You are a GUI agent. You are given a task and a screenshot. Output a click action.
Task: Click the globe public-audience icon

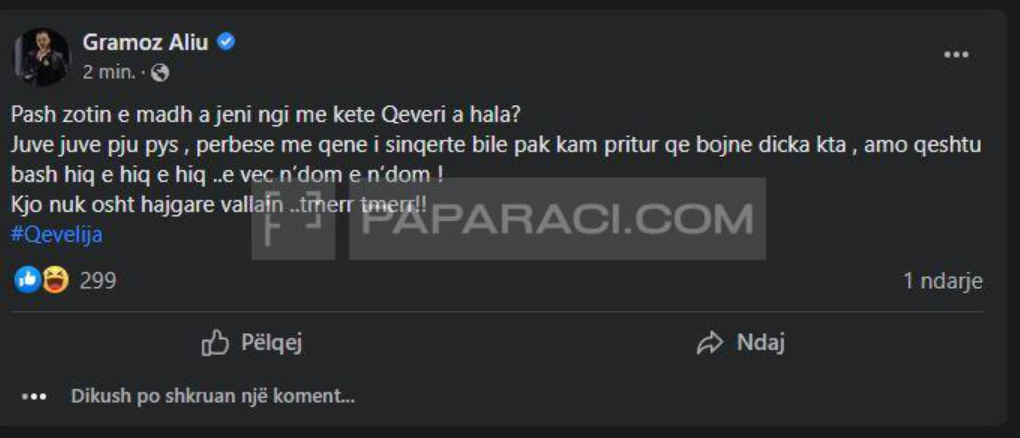[x=160, y=74]
